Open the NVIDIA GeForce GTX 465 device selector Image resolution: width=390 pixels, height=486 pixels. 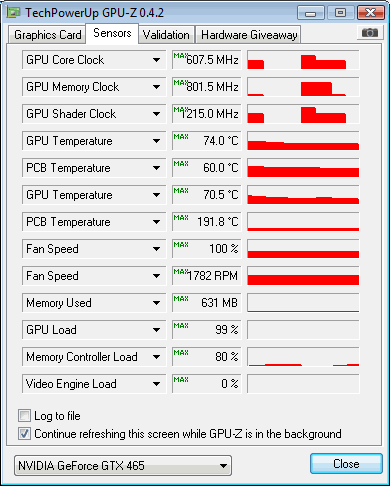(123, 465)
